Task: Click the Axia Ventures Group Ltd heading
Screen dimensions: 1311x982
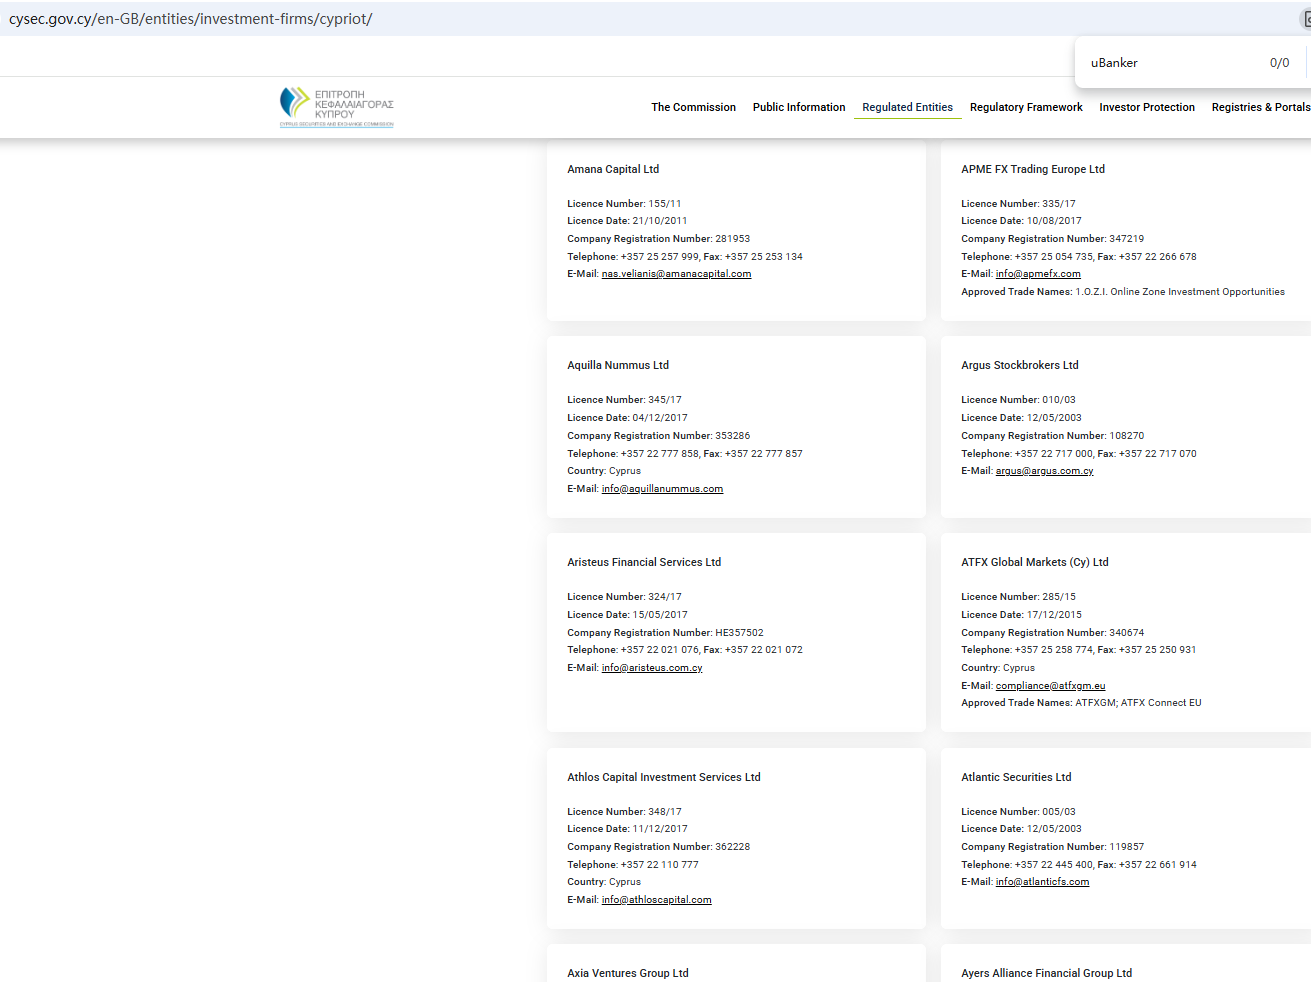Action: (627, 973)
